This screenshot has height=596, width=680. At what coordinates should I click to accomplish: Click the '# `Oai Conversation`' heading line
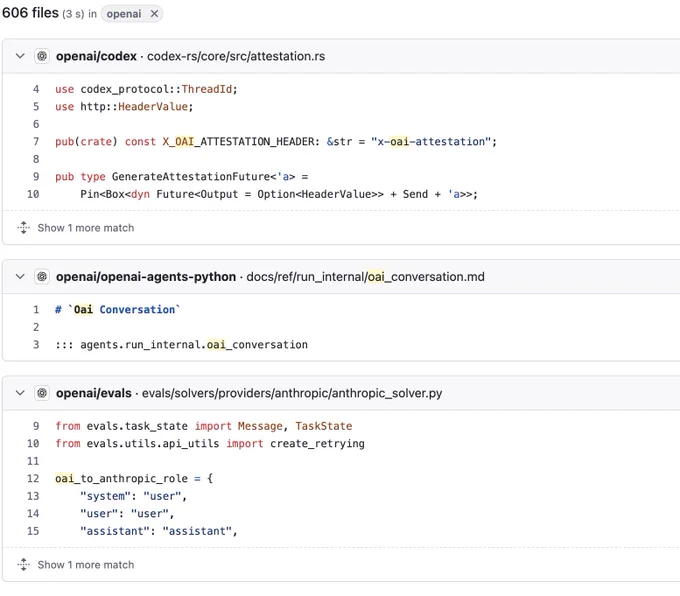coord(118,310)
